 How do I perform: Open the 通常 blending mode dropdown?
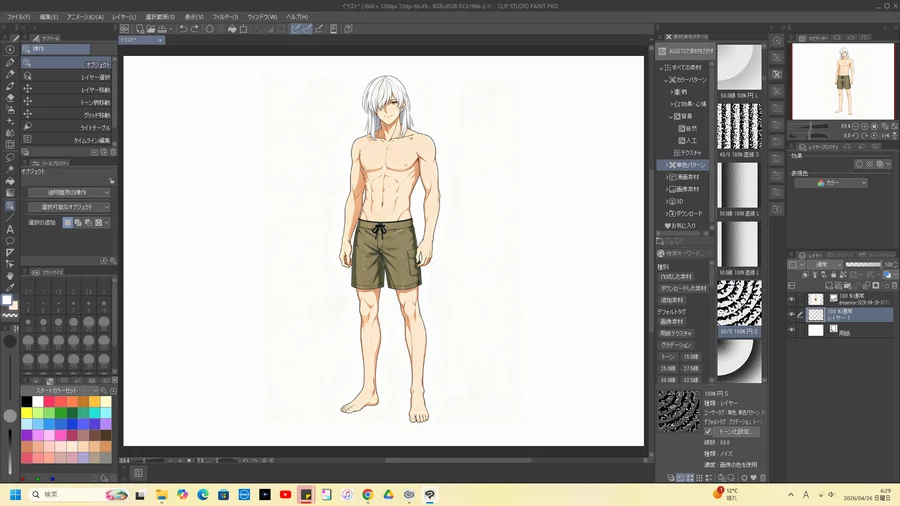824,264
